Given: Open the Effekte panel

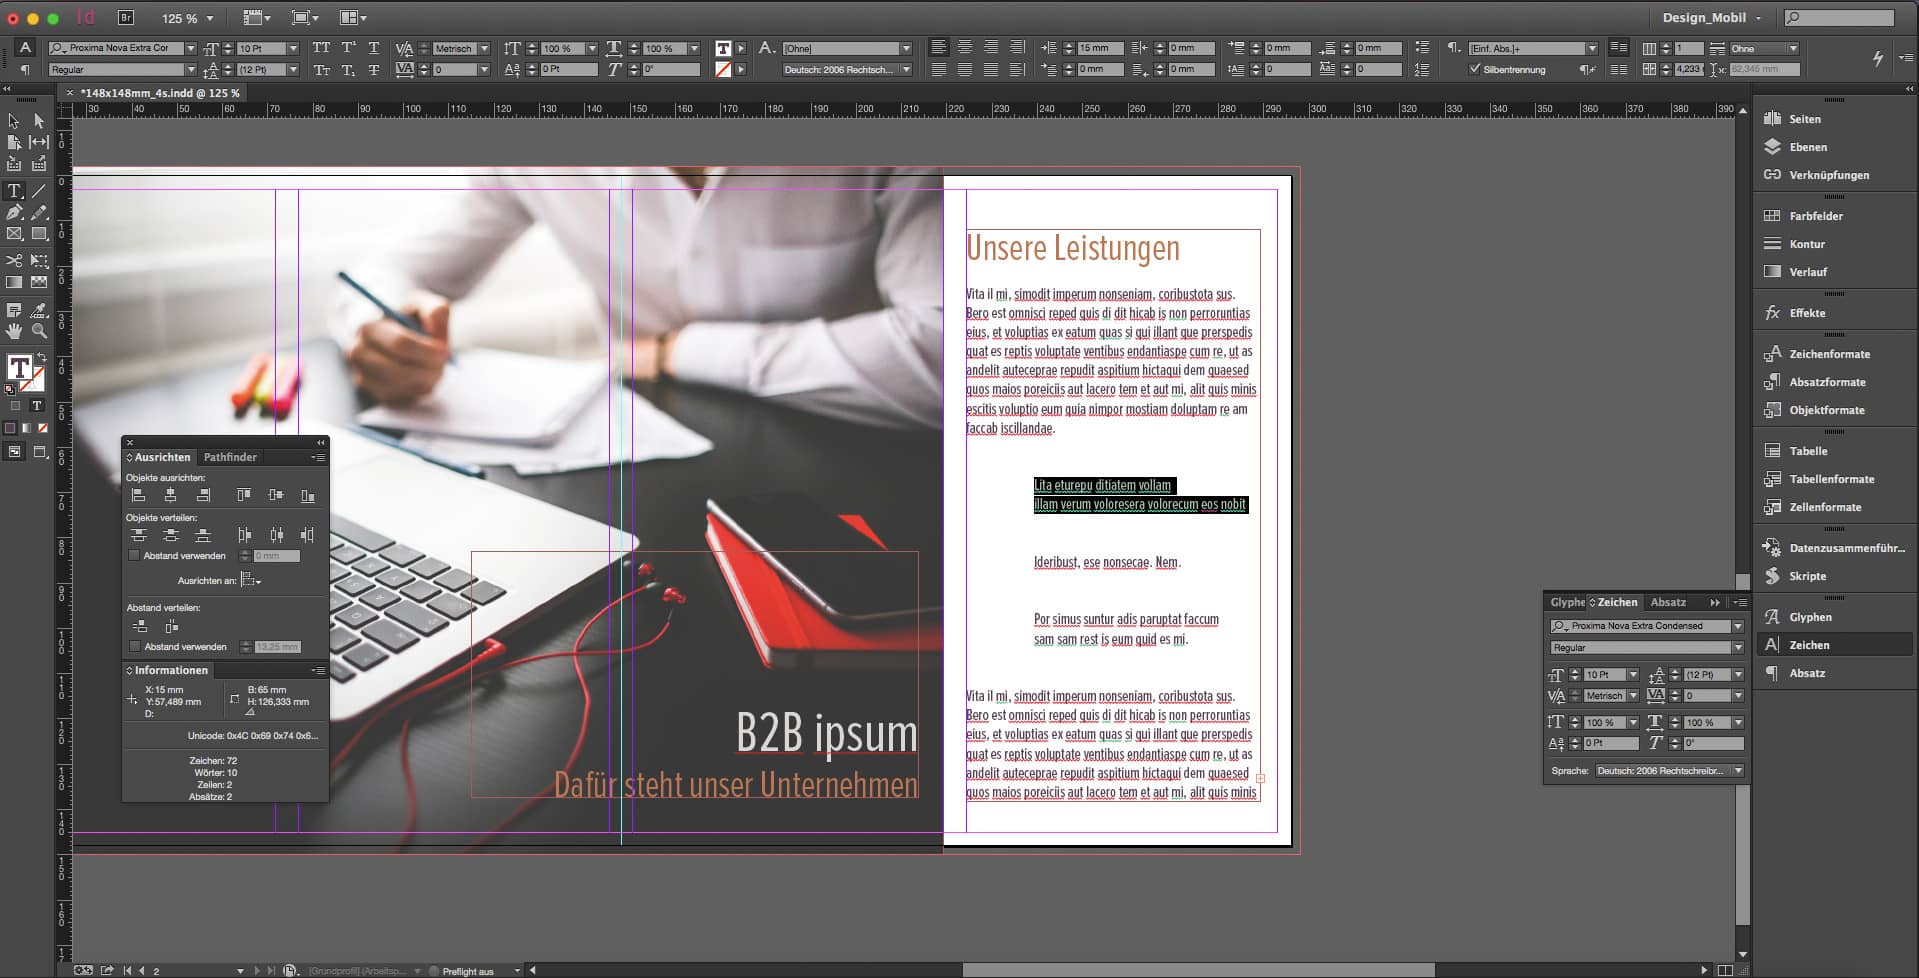Looking at the screenshot, I should [1806, 313].
